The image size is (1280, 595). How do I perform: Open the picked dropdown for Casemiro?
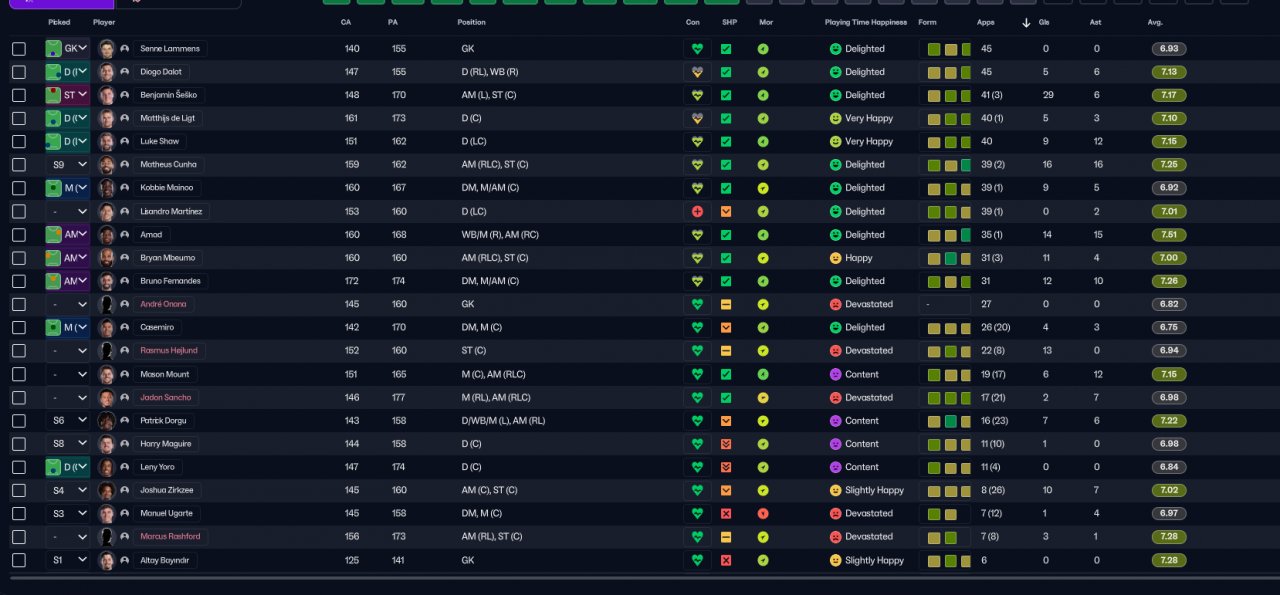point(67,327)
